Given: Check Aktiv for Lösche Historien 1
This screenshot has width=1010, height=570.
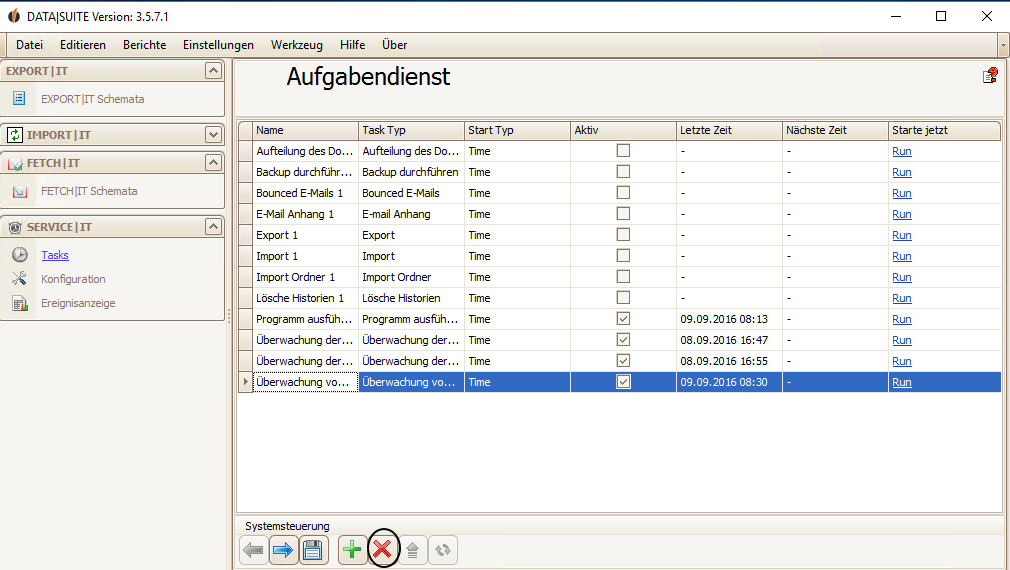Looking at the screenshot, I should (x=623, y=298).
